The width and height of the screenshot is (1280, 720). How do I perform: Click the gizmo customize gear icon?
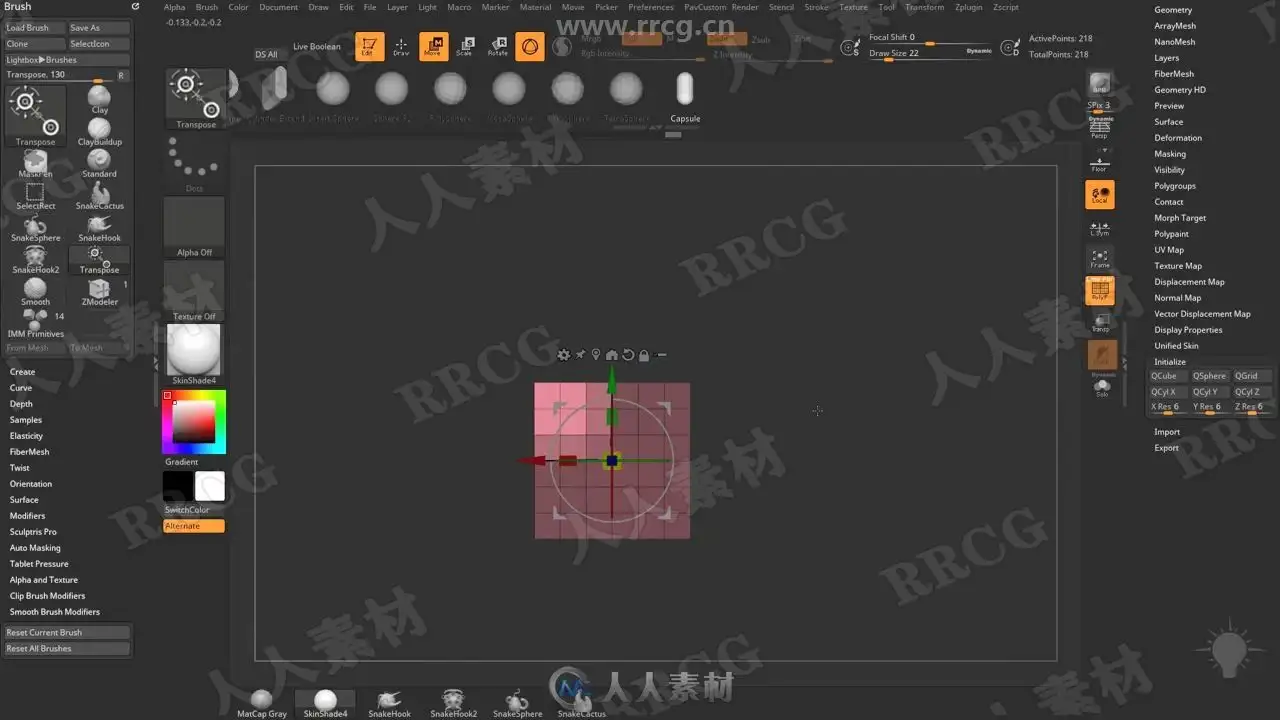tap(564, 355)
